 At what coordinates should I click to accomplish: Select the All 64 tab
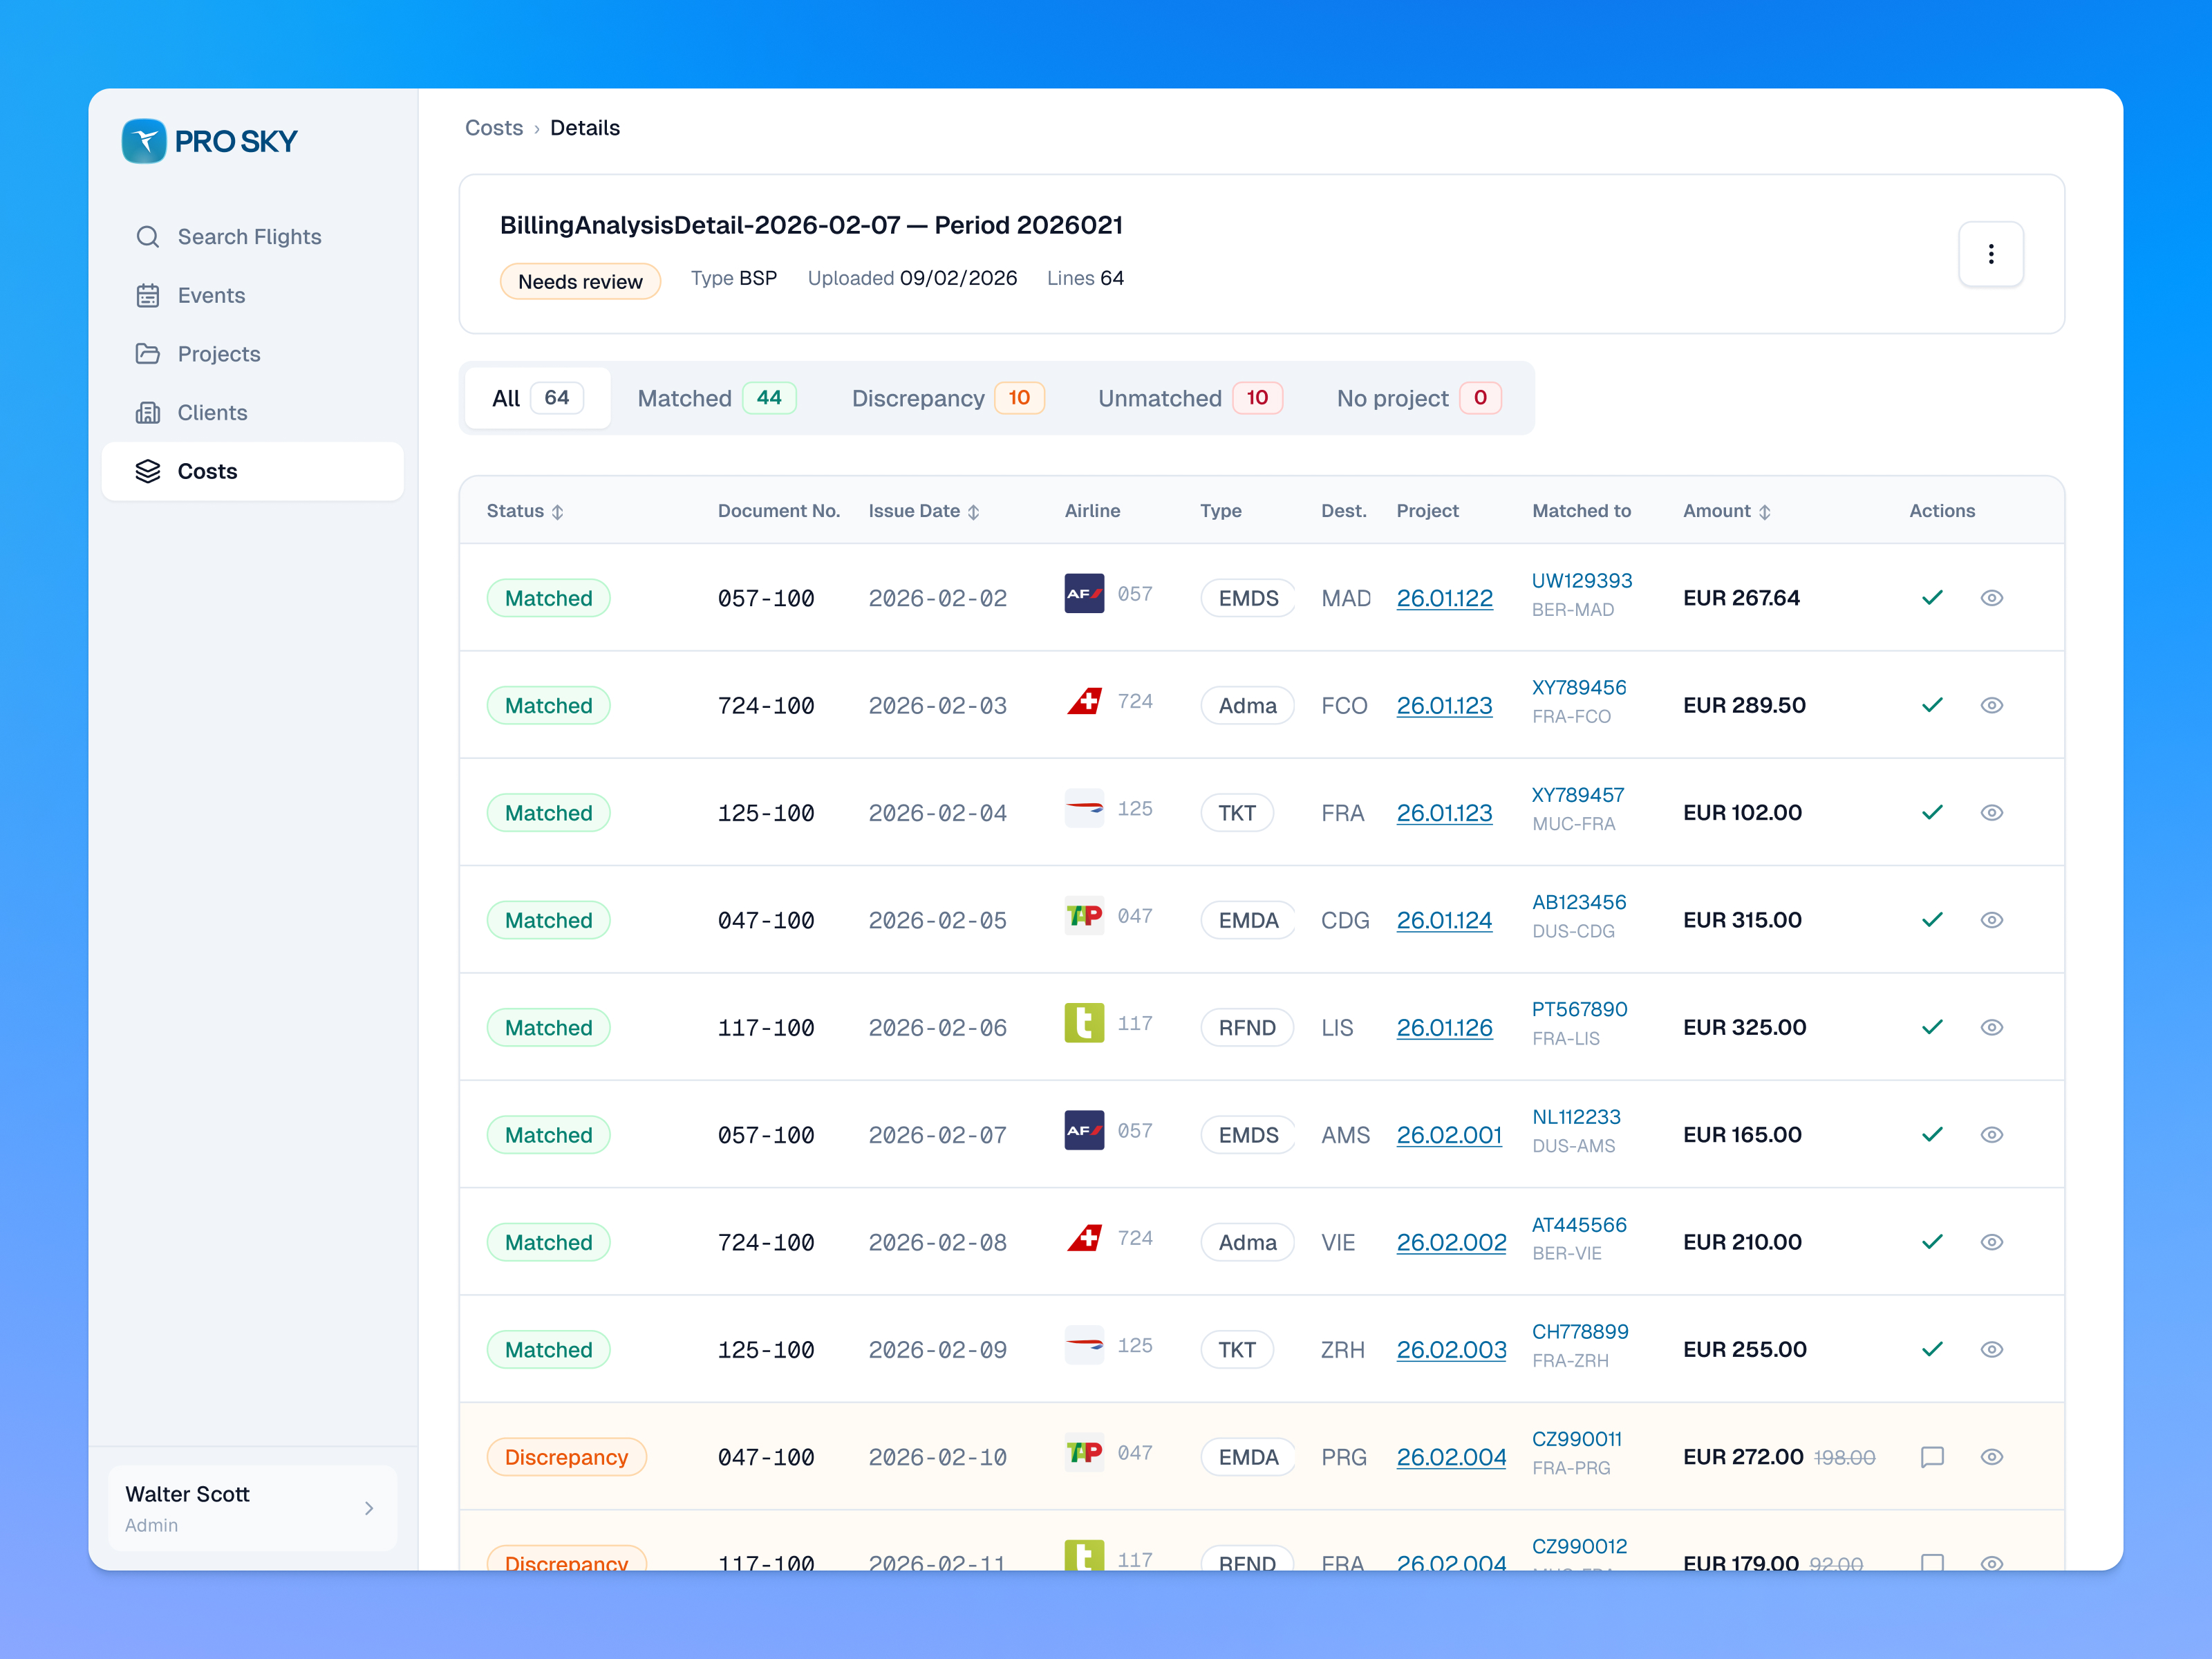coord(538,398)
